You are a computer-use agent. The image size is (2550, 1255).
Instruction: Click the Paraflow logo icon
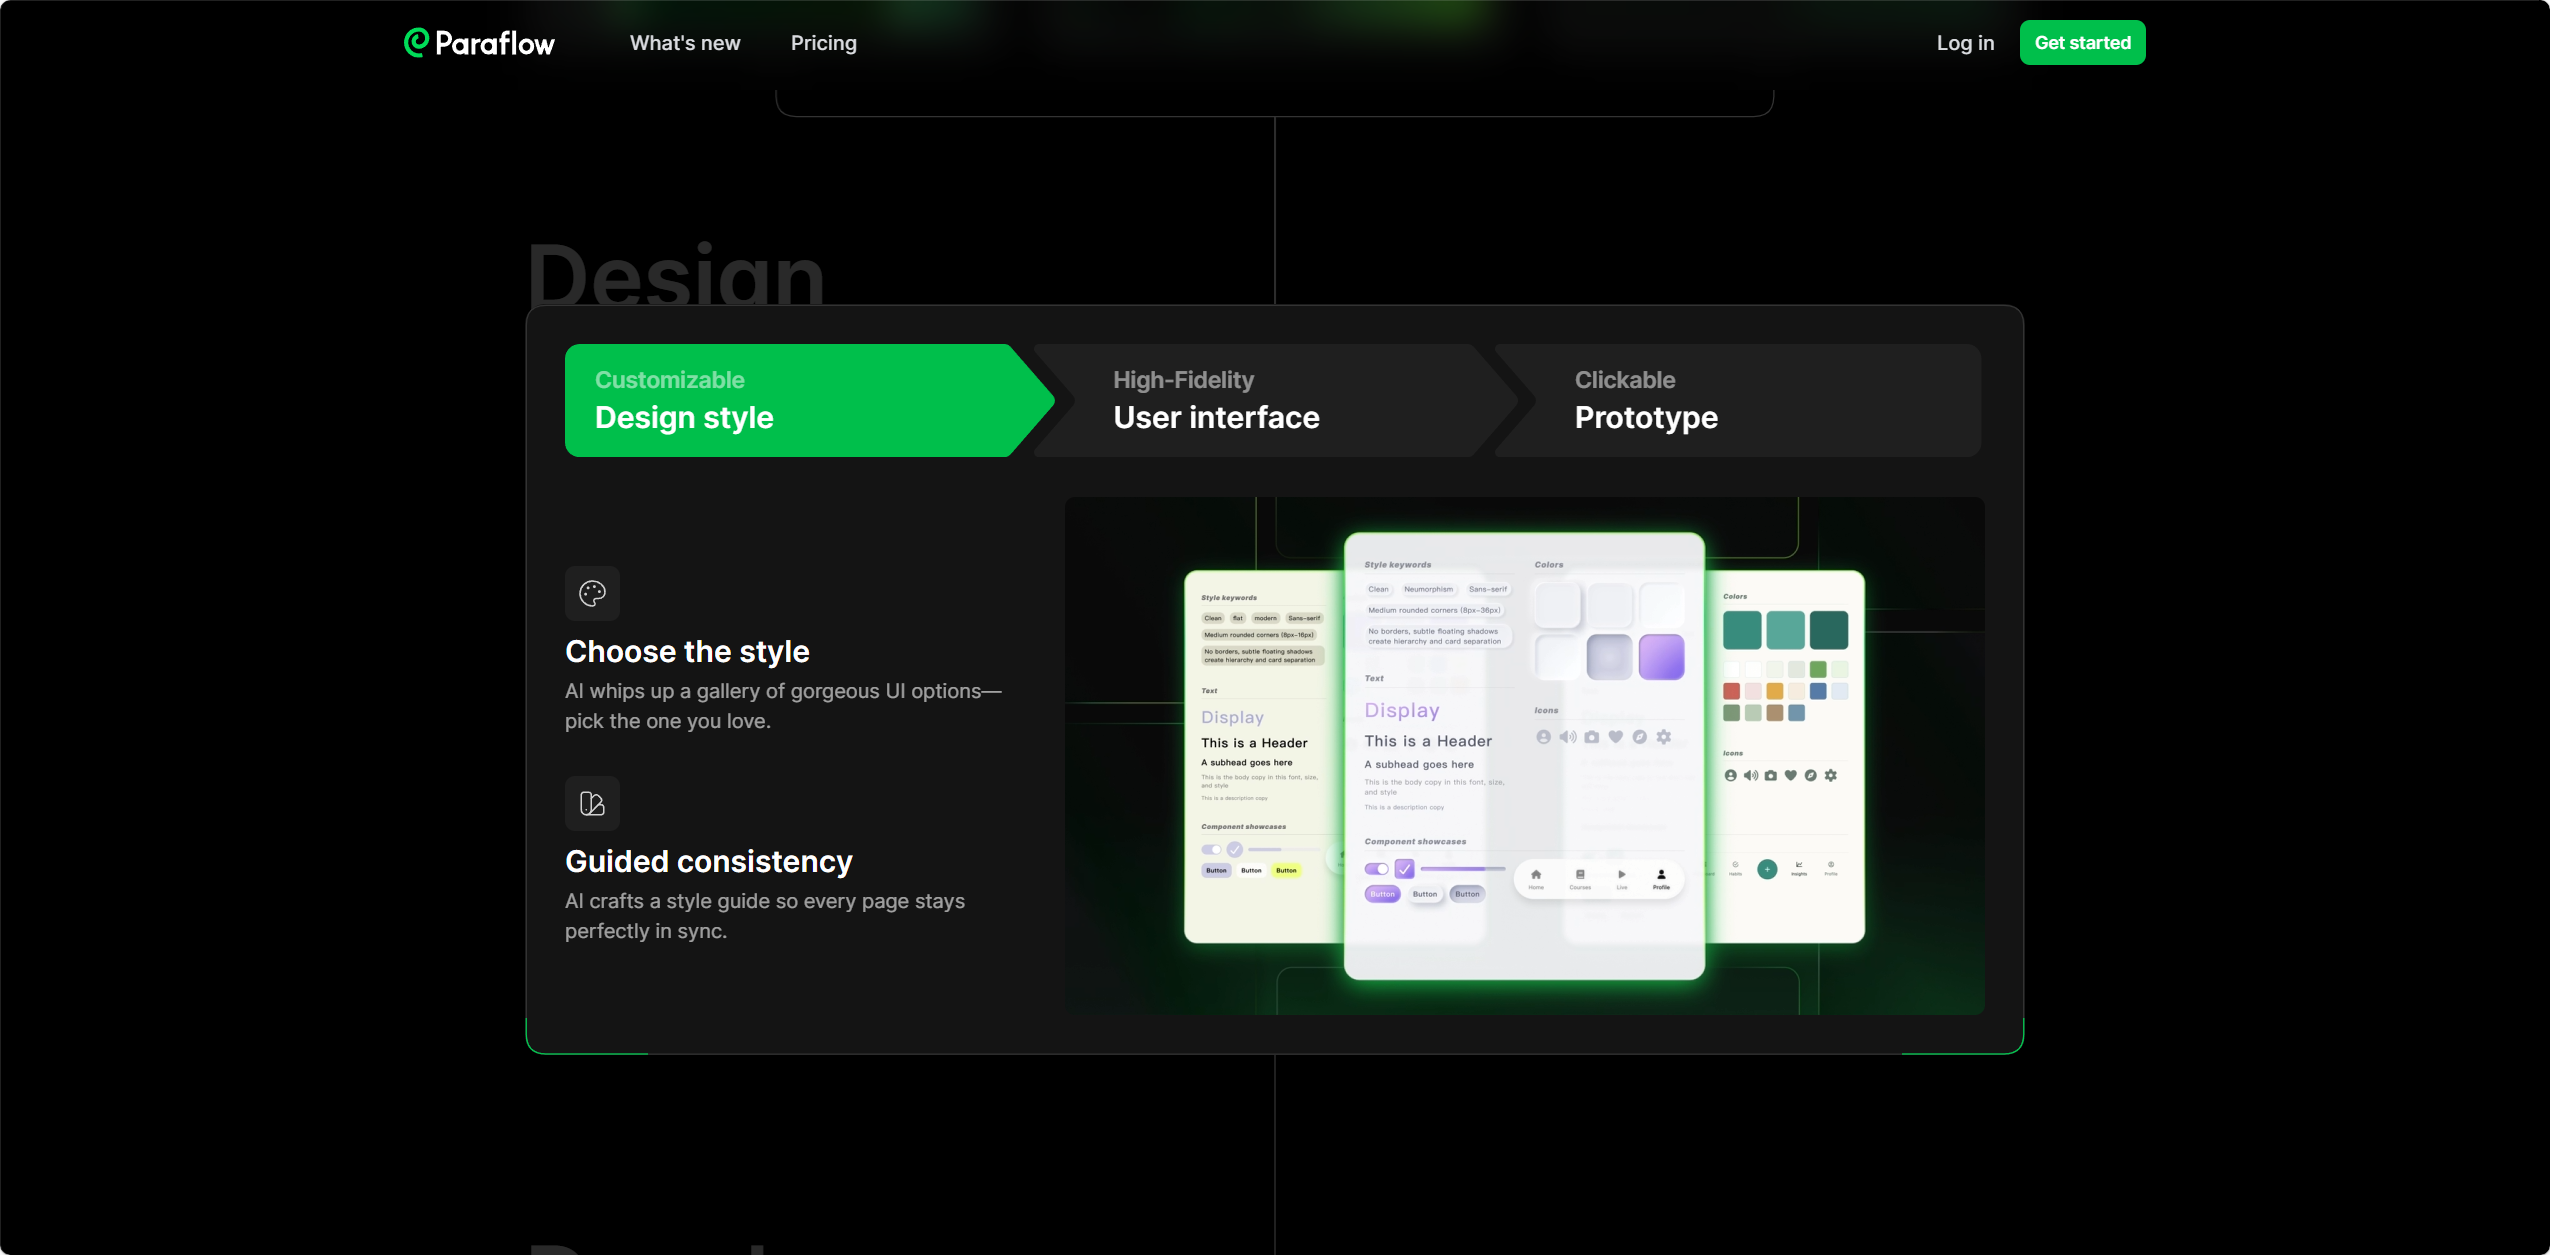[x=416, y=42]
